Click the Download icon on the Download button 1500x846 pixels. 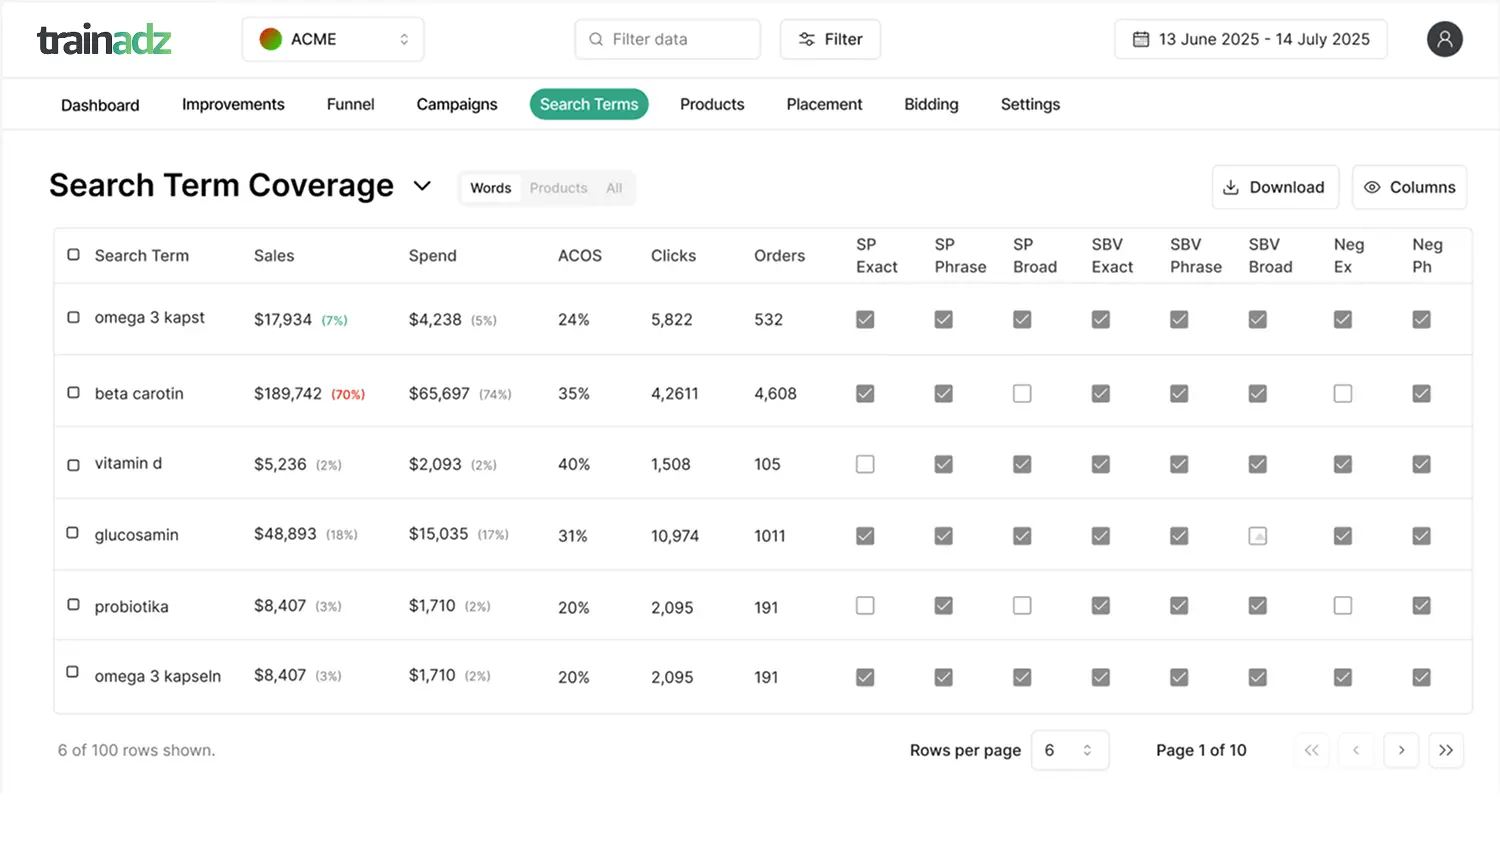1231,187
